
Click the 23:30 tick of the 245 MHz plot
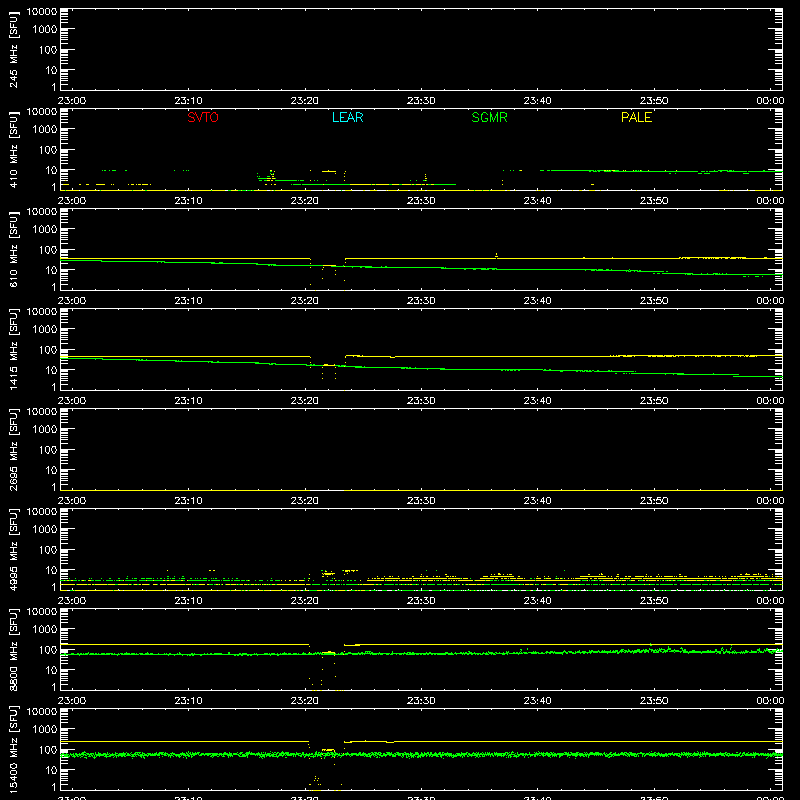[421, 101]
